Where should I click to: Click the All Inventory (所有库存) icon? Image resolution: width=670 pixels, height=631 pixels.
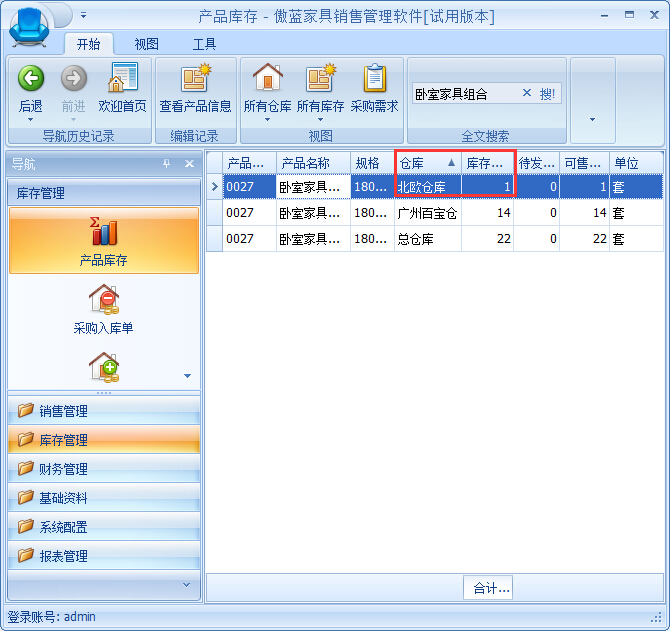point(320,79)
